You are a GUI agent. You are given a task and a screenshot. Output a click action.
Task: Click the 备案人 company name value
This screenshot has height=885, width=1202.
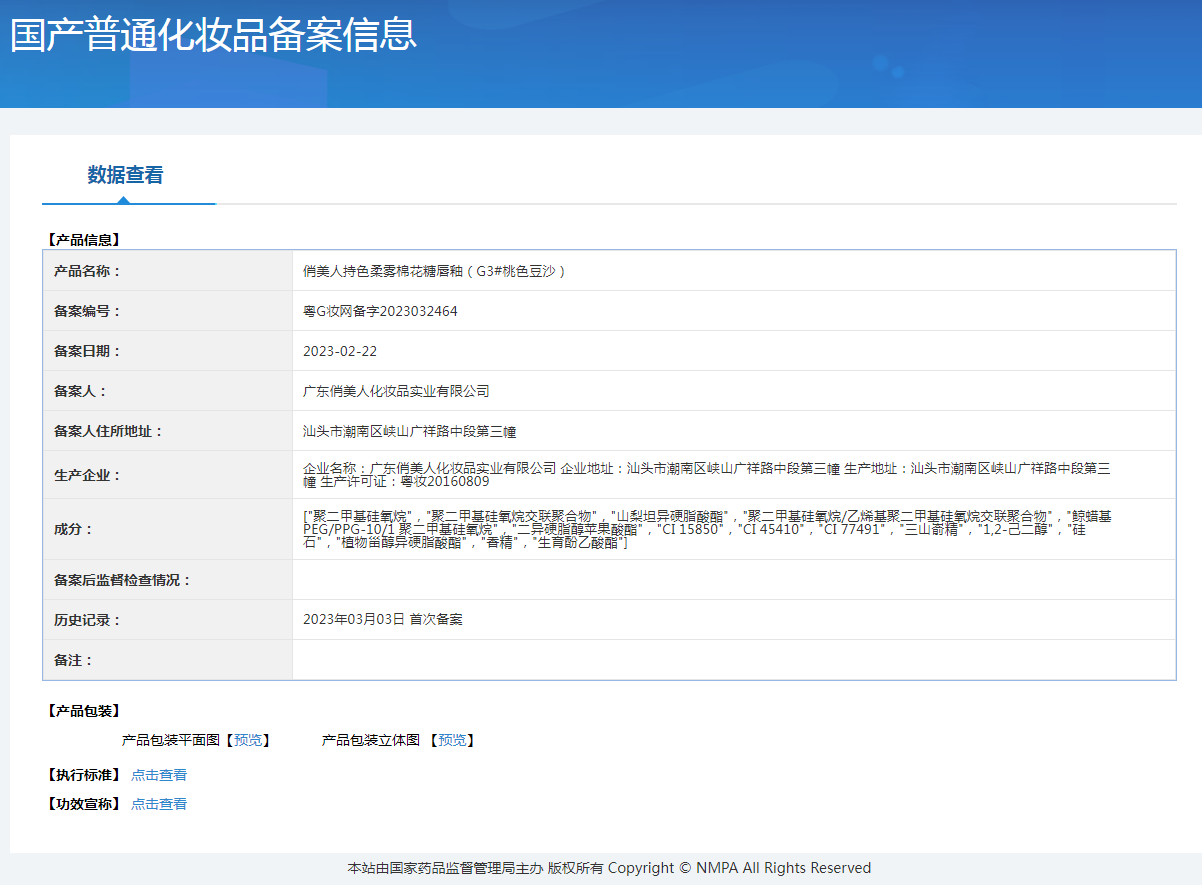[x=396, y=391]
